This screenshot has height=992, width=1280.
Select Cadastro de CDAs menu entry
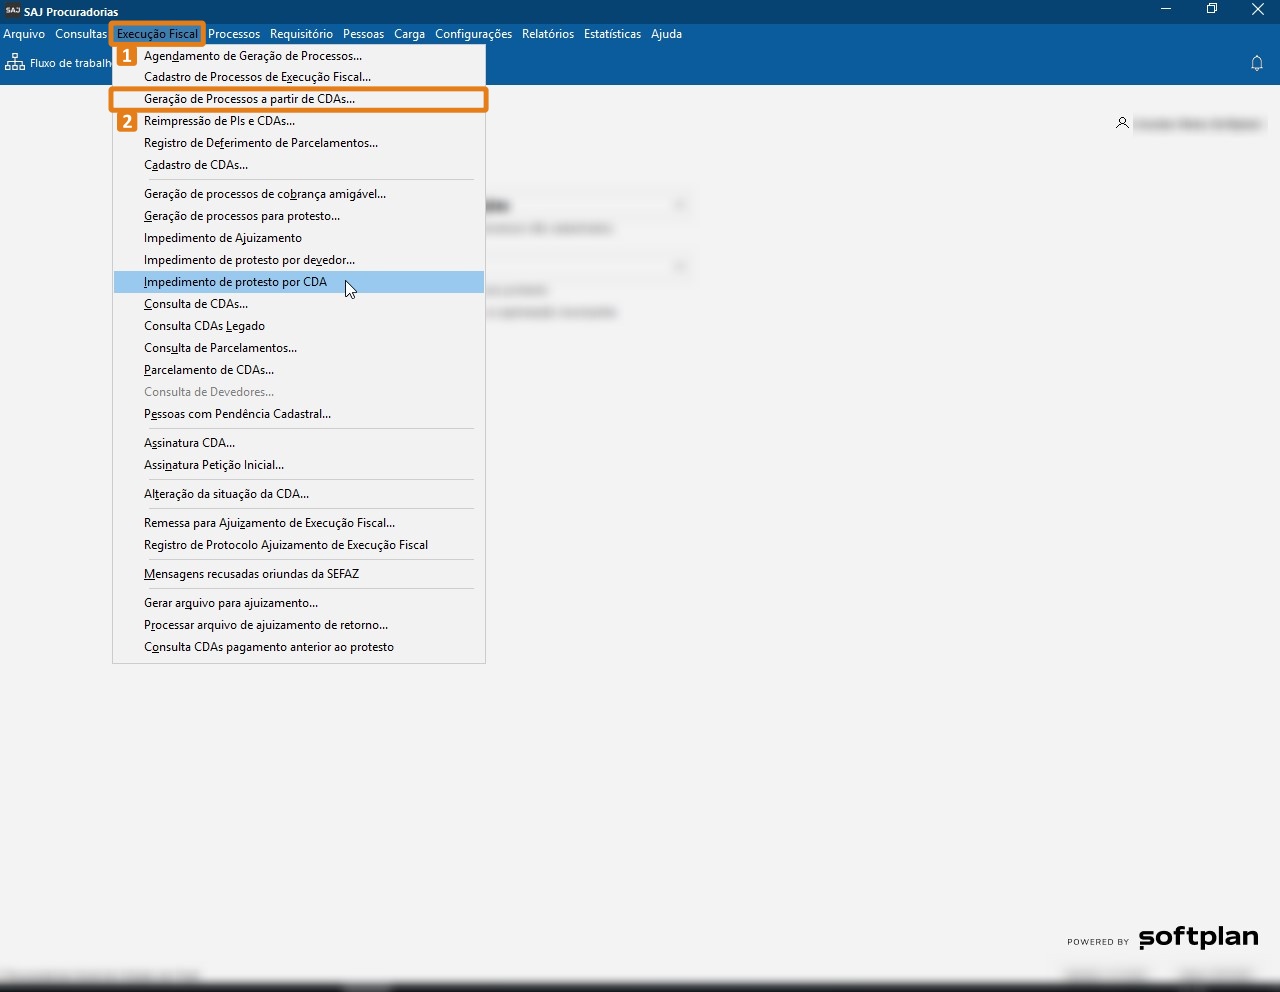(196, 165)
